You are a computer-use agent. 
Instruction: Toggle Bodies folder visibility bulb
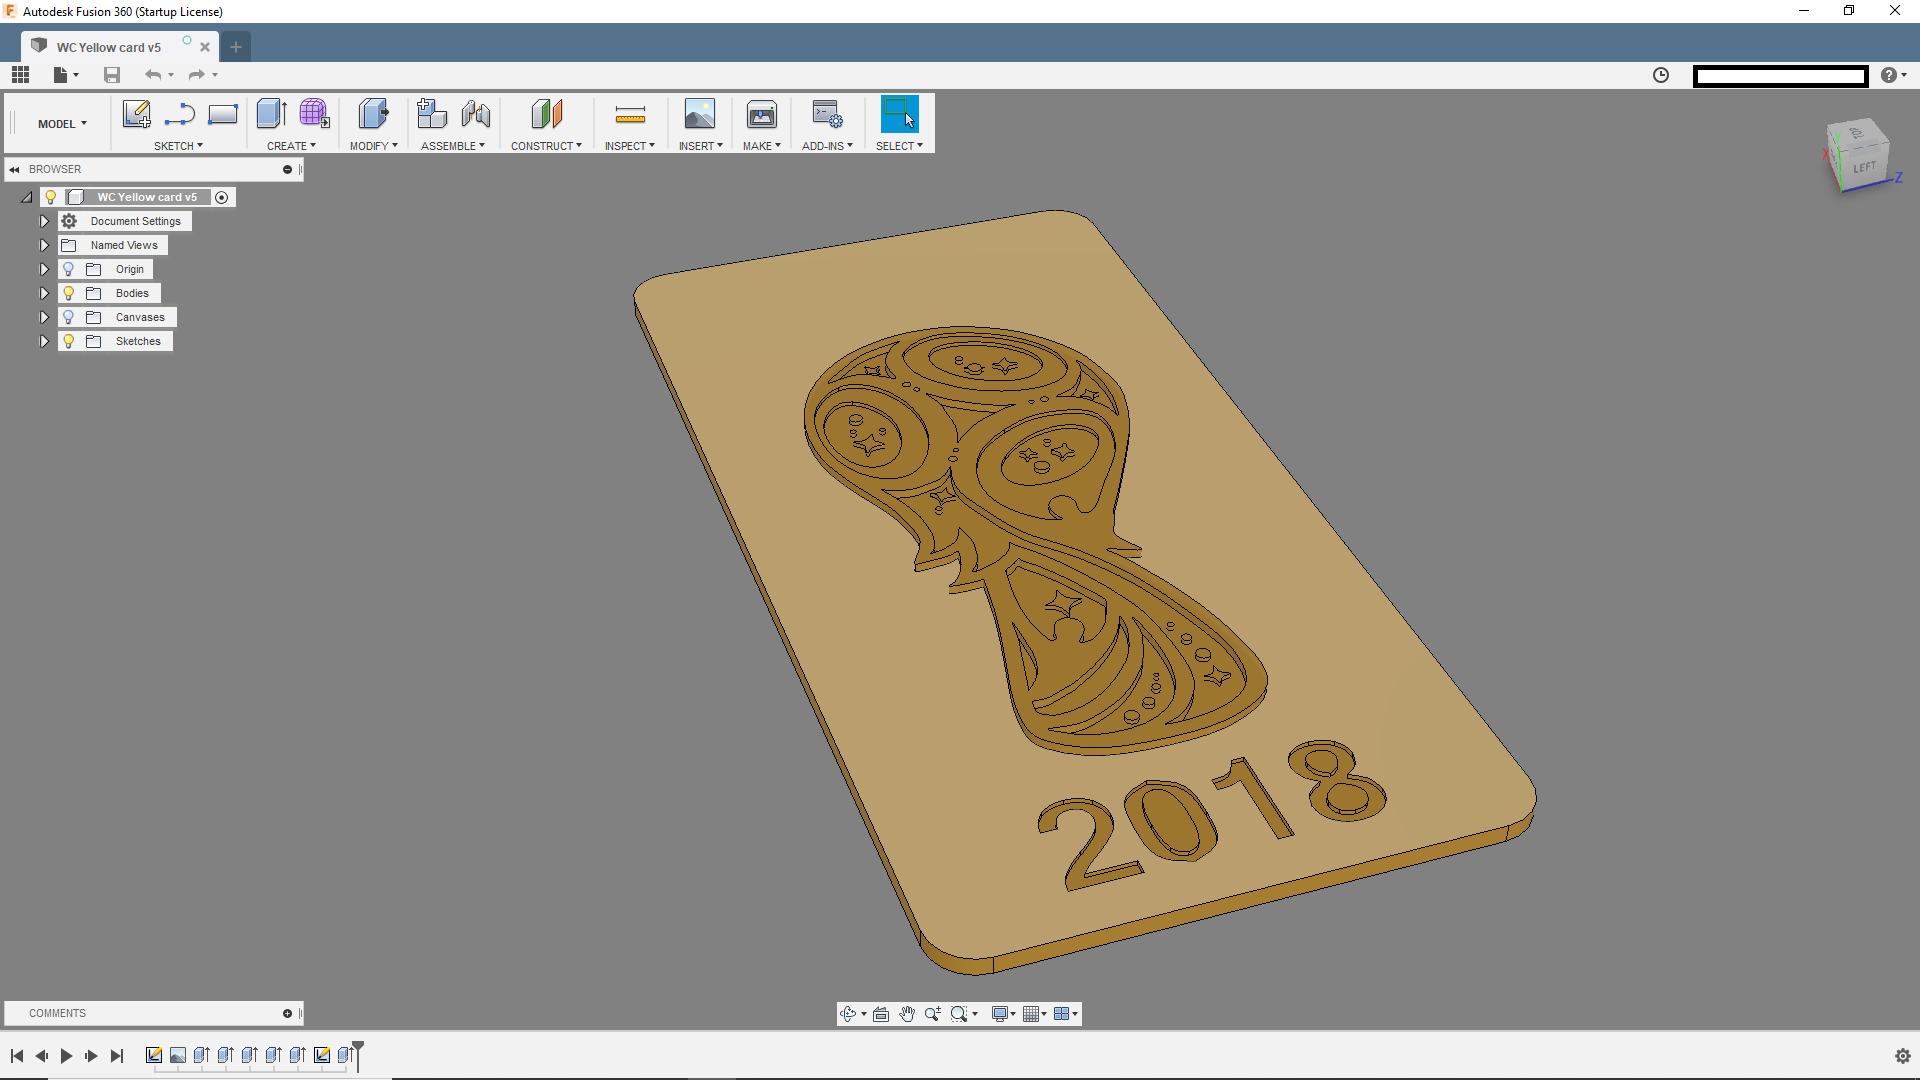click(x=69, y=293)
